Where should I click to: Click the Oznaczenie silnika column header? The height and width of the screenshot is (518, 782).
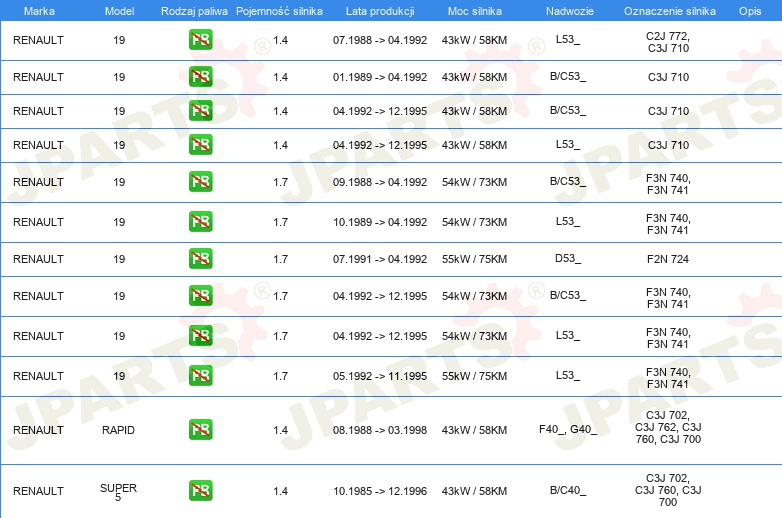pos(667,10)
